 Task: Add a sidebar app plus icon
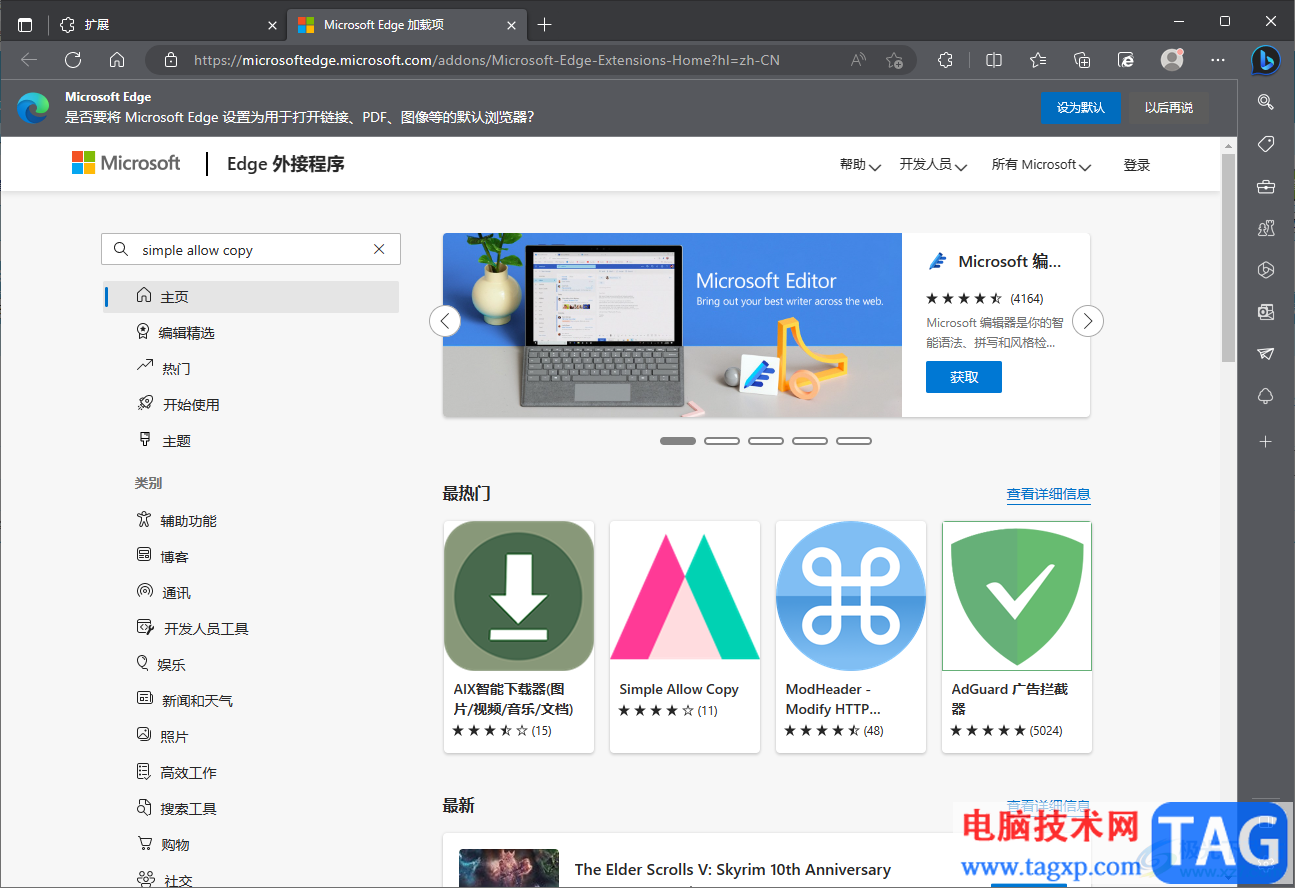[1265, 441]
